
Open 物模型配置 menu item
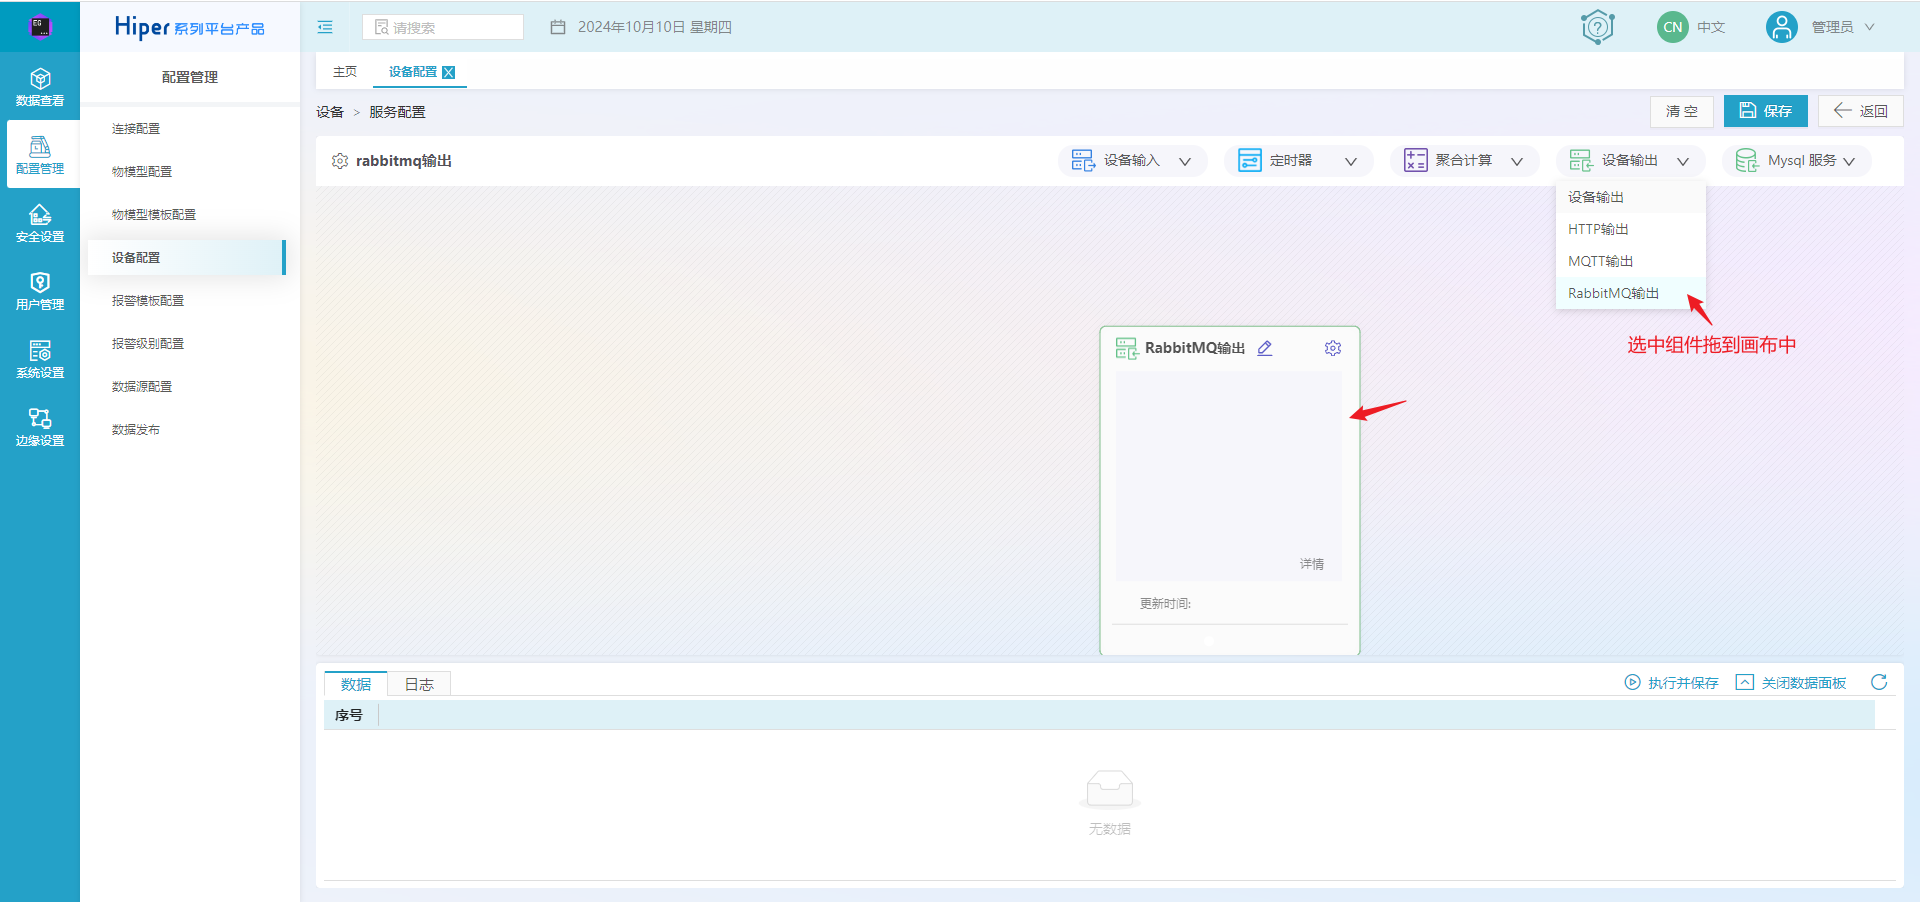[142, 172]
